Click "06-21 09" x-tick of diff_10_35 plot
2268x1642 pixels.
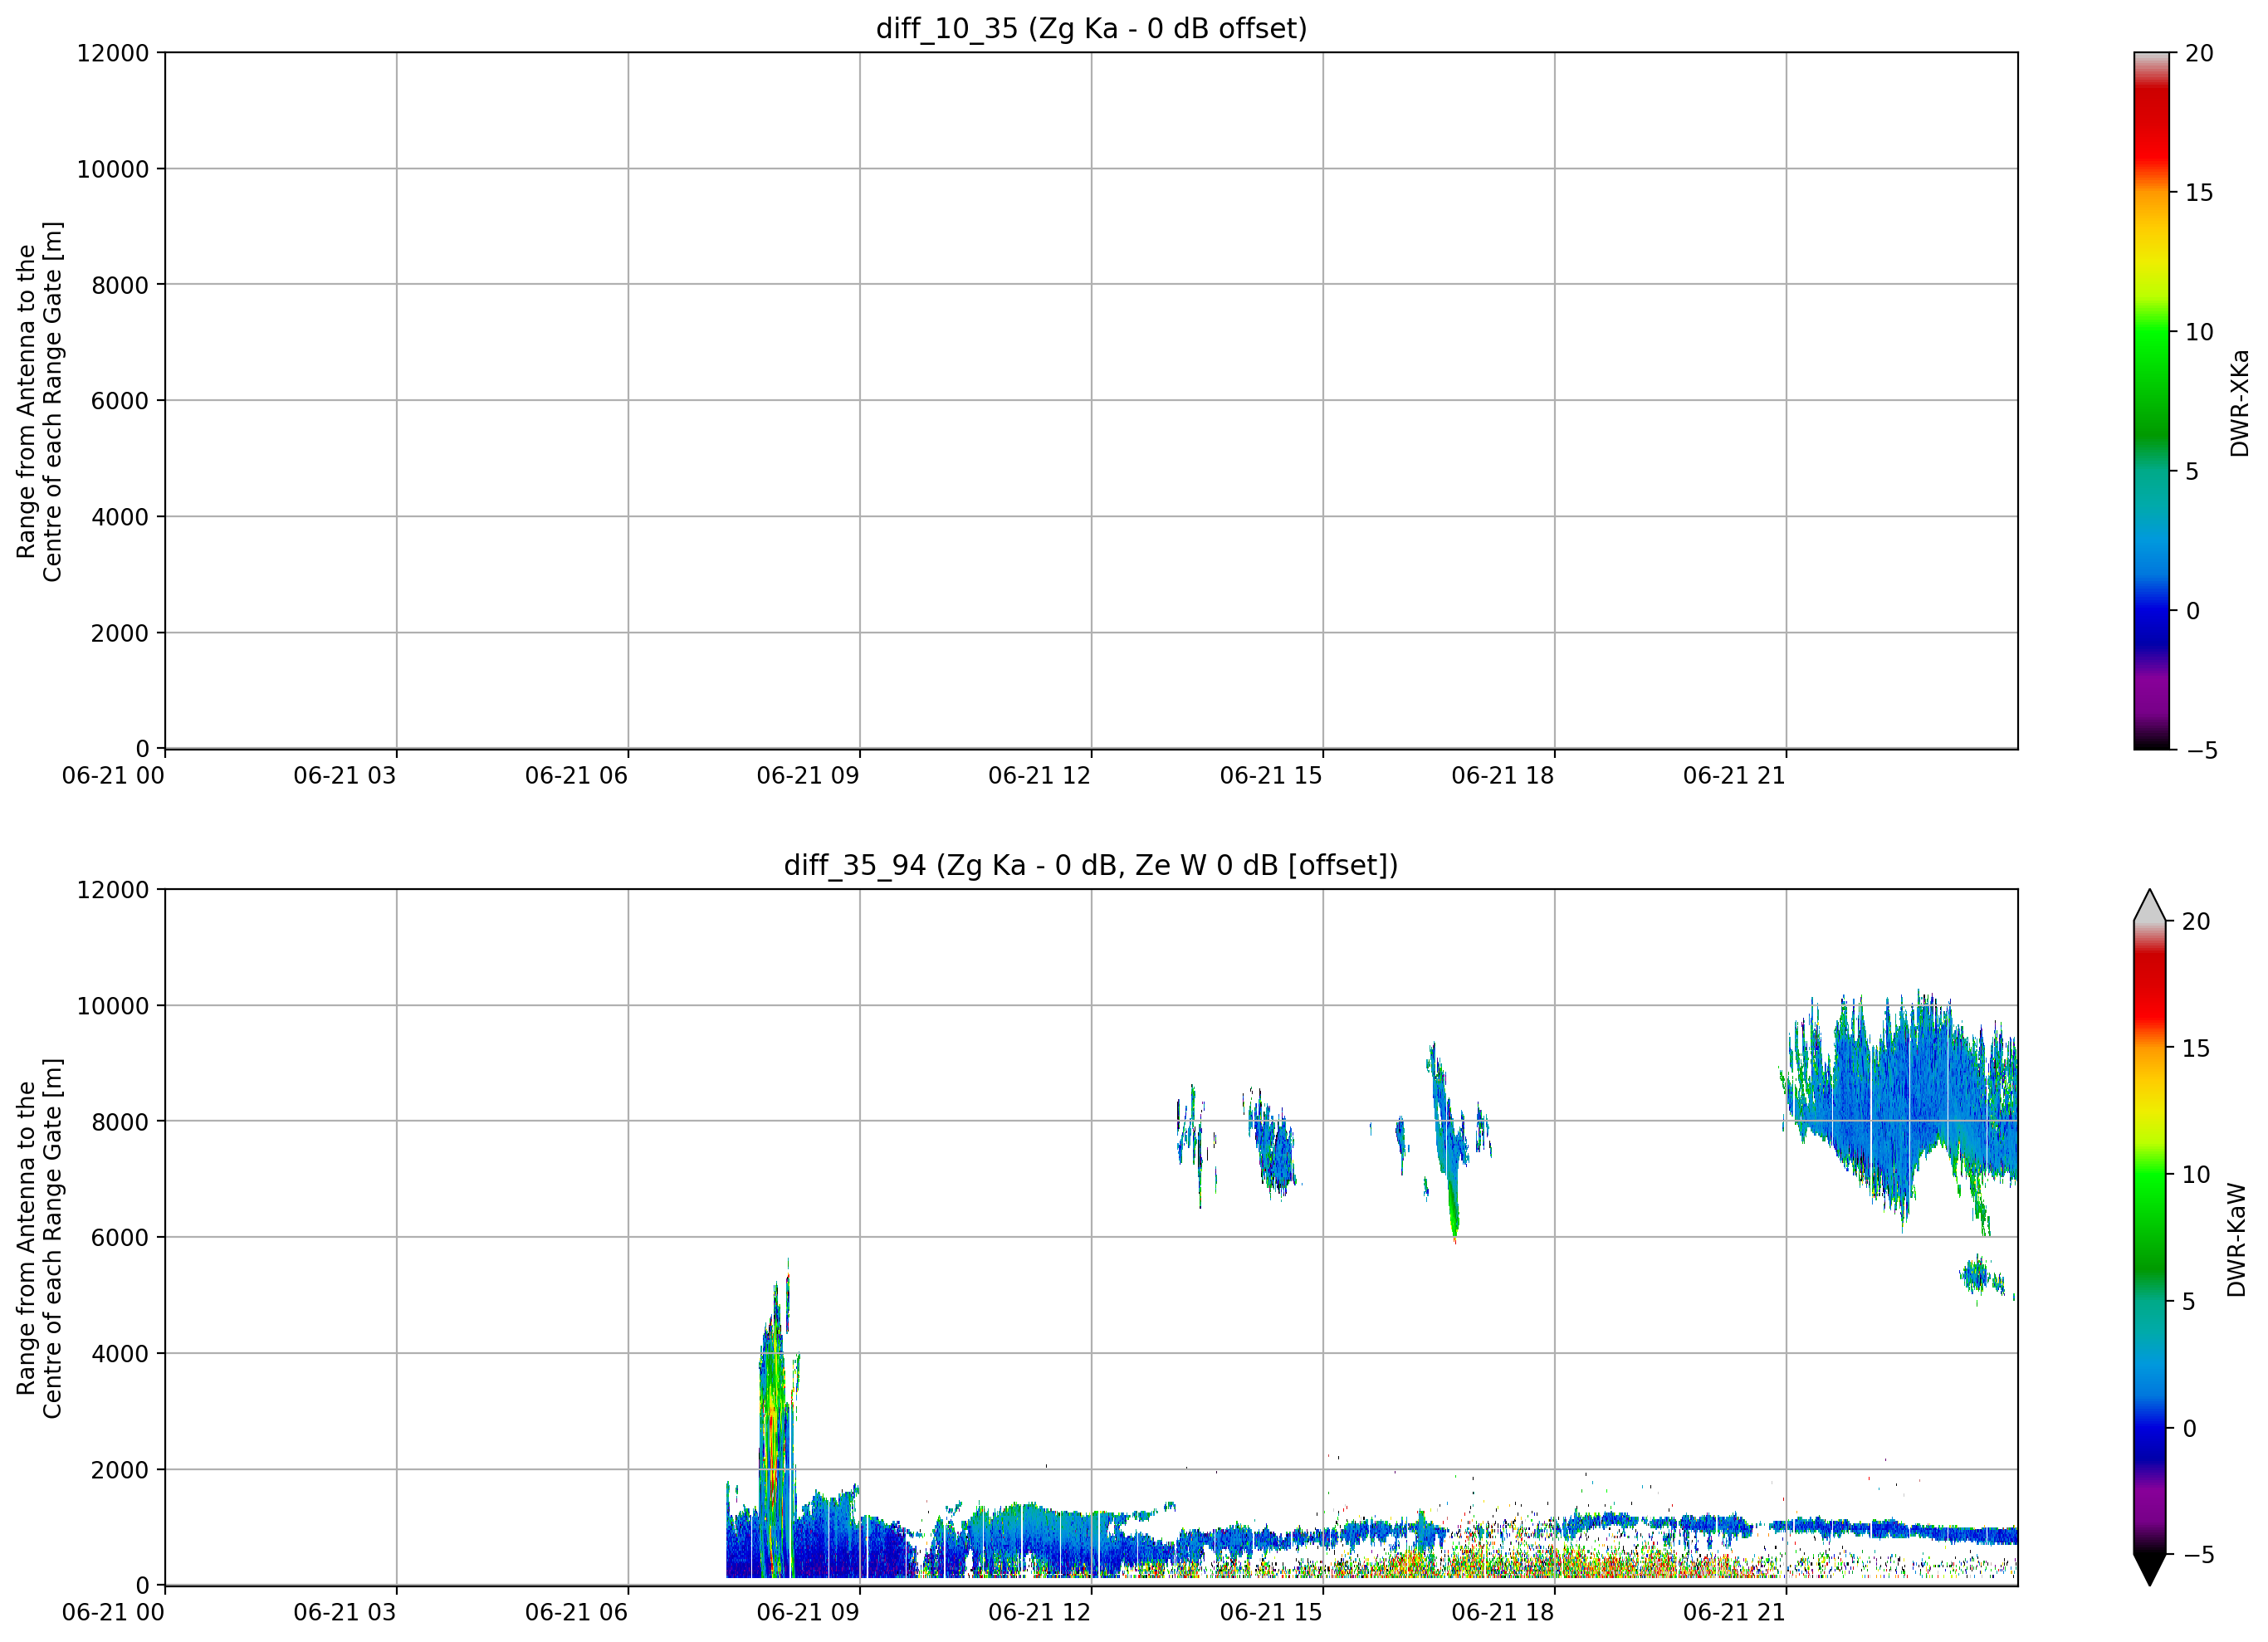tap(808, 775)
